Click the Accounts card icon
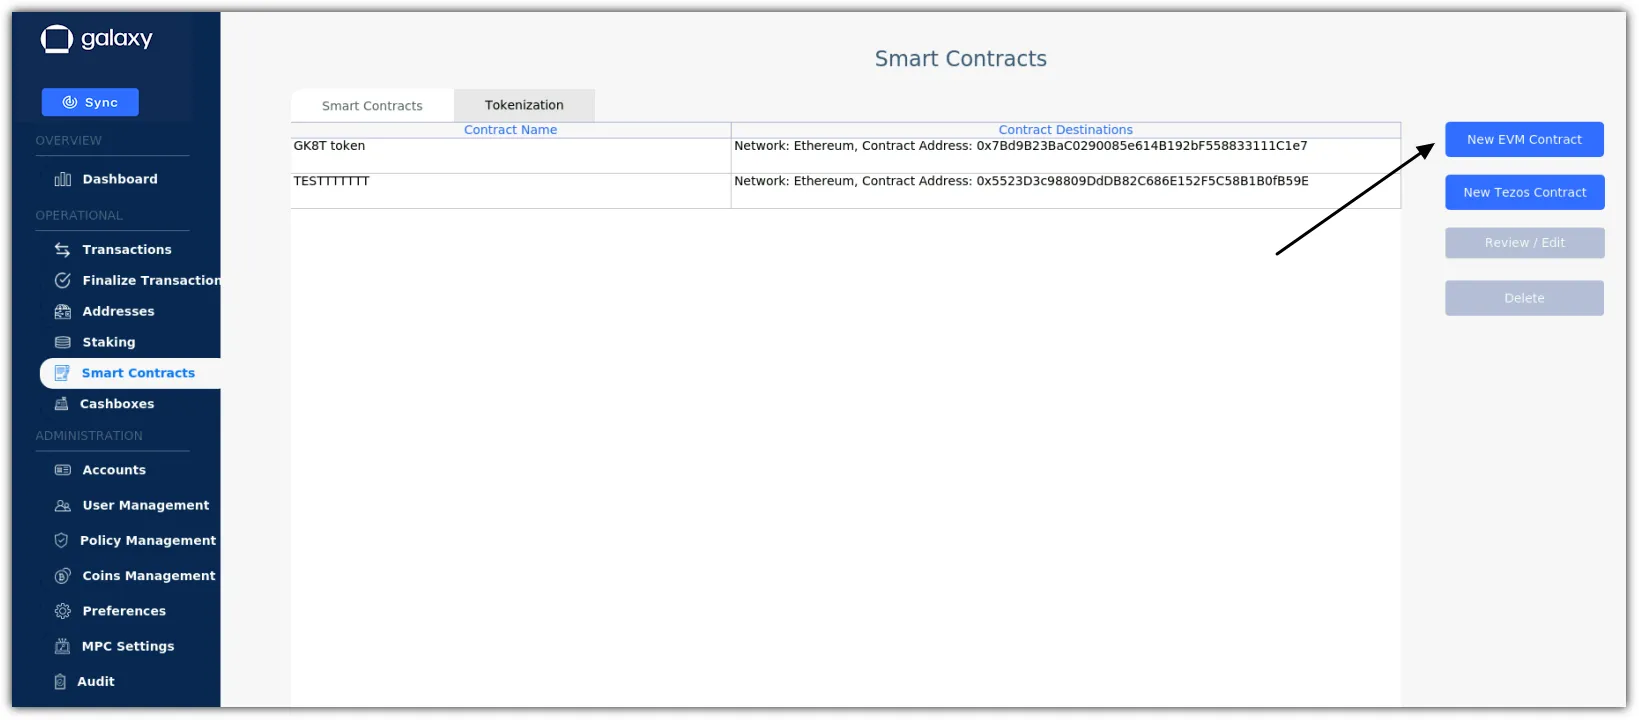The image size is (1639, 720). click(63, 470)
